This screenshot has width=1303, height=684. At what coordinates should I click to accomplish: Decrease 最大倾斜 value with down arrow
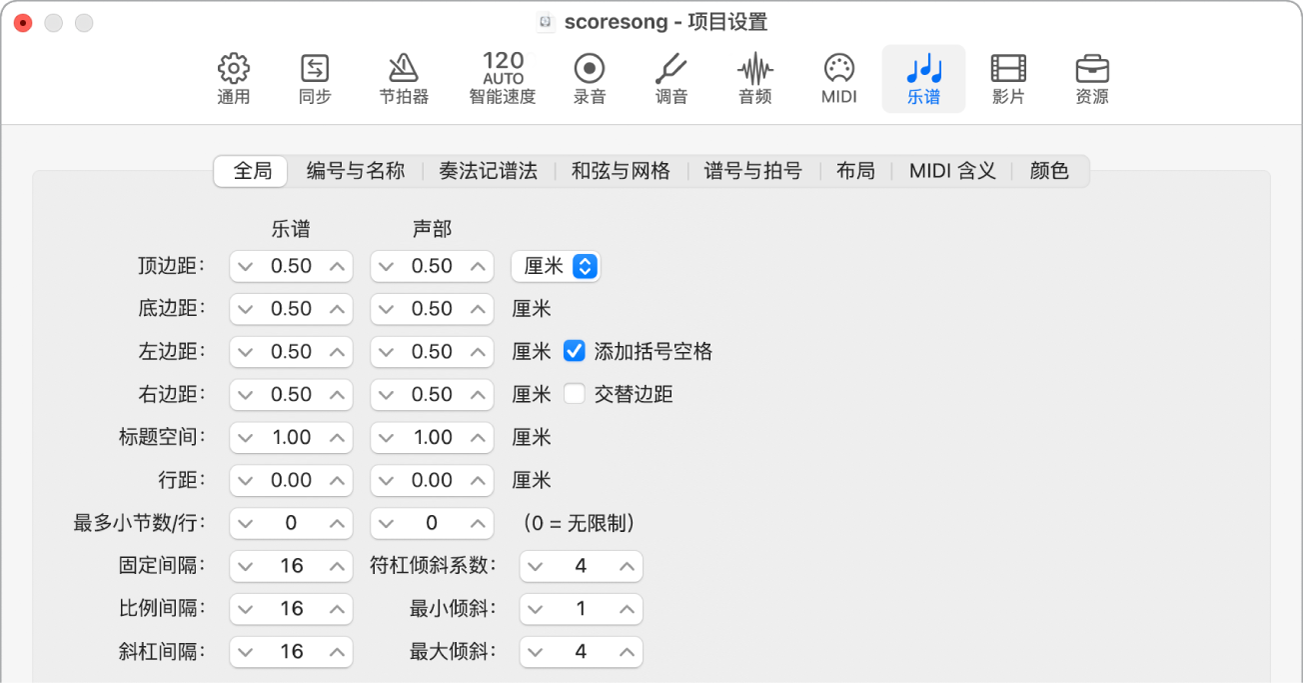(x=534, y=652)
